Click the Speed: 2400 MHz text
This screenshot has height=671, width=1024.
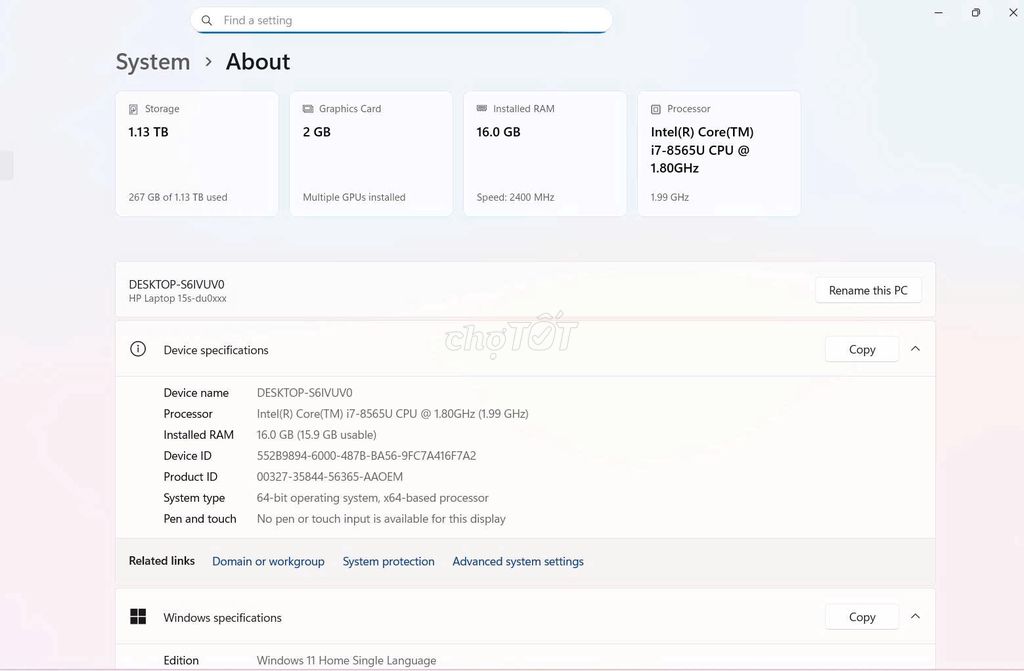coord(515,197)
